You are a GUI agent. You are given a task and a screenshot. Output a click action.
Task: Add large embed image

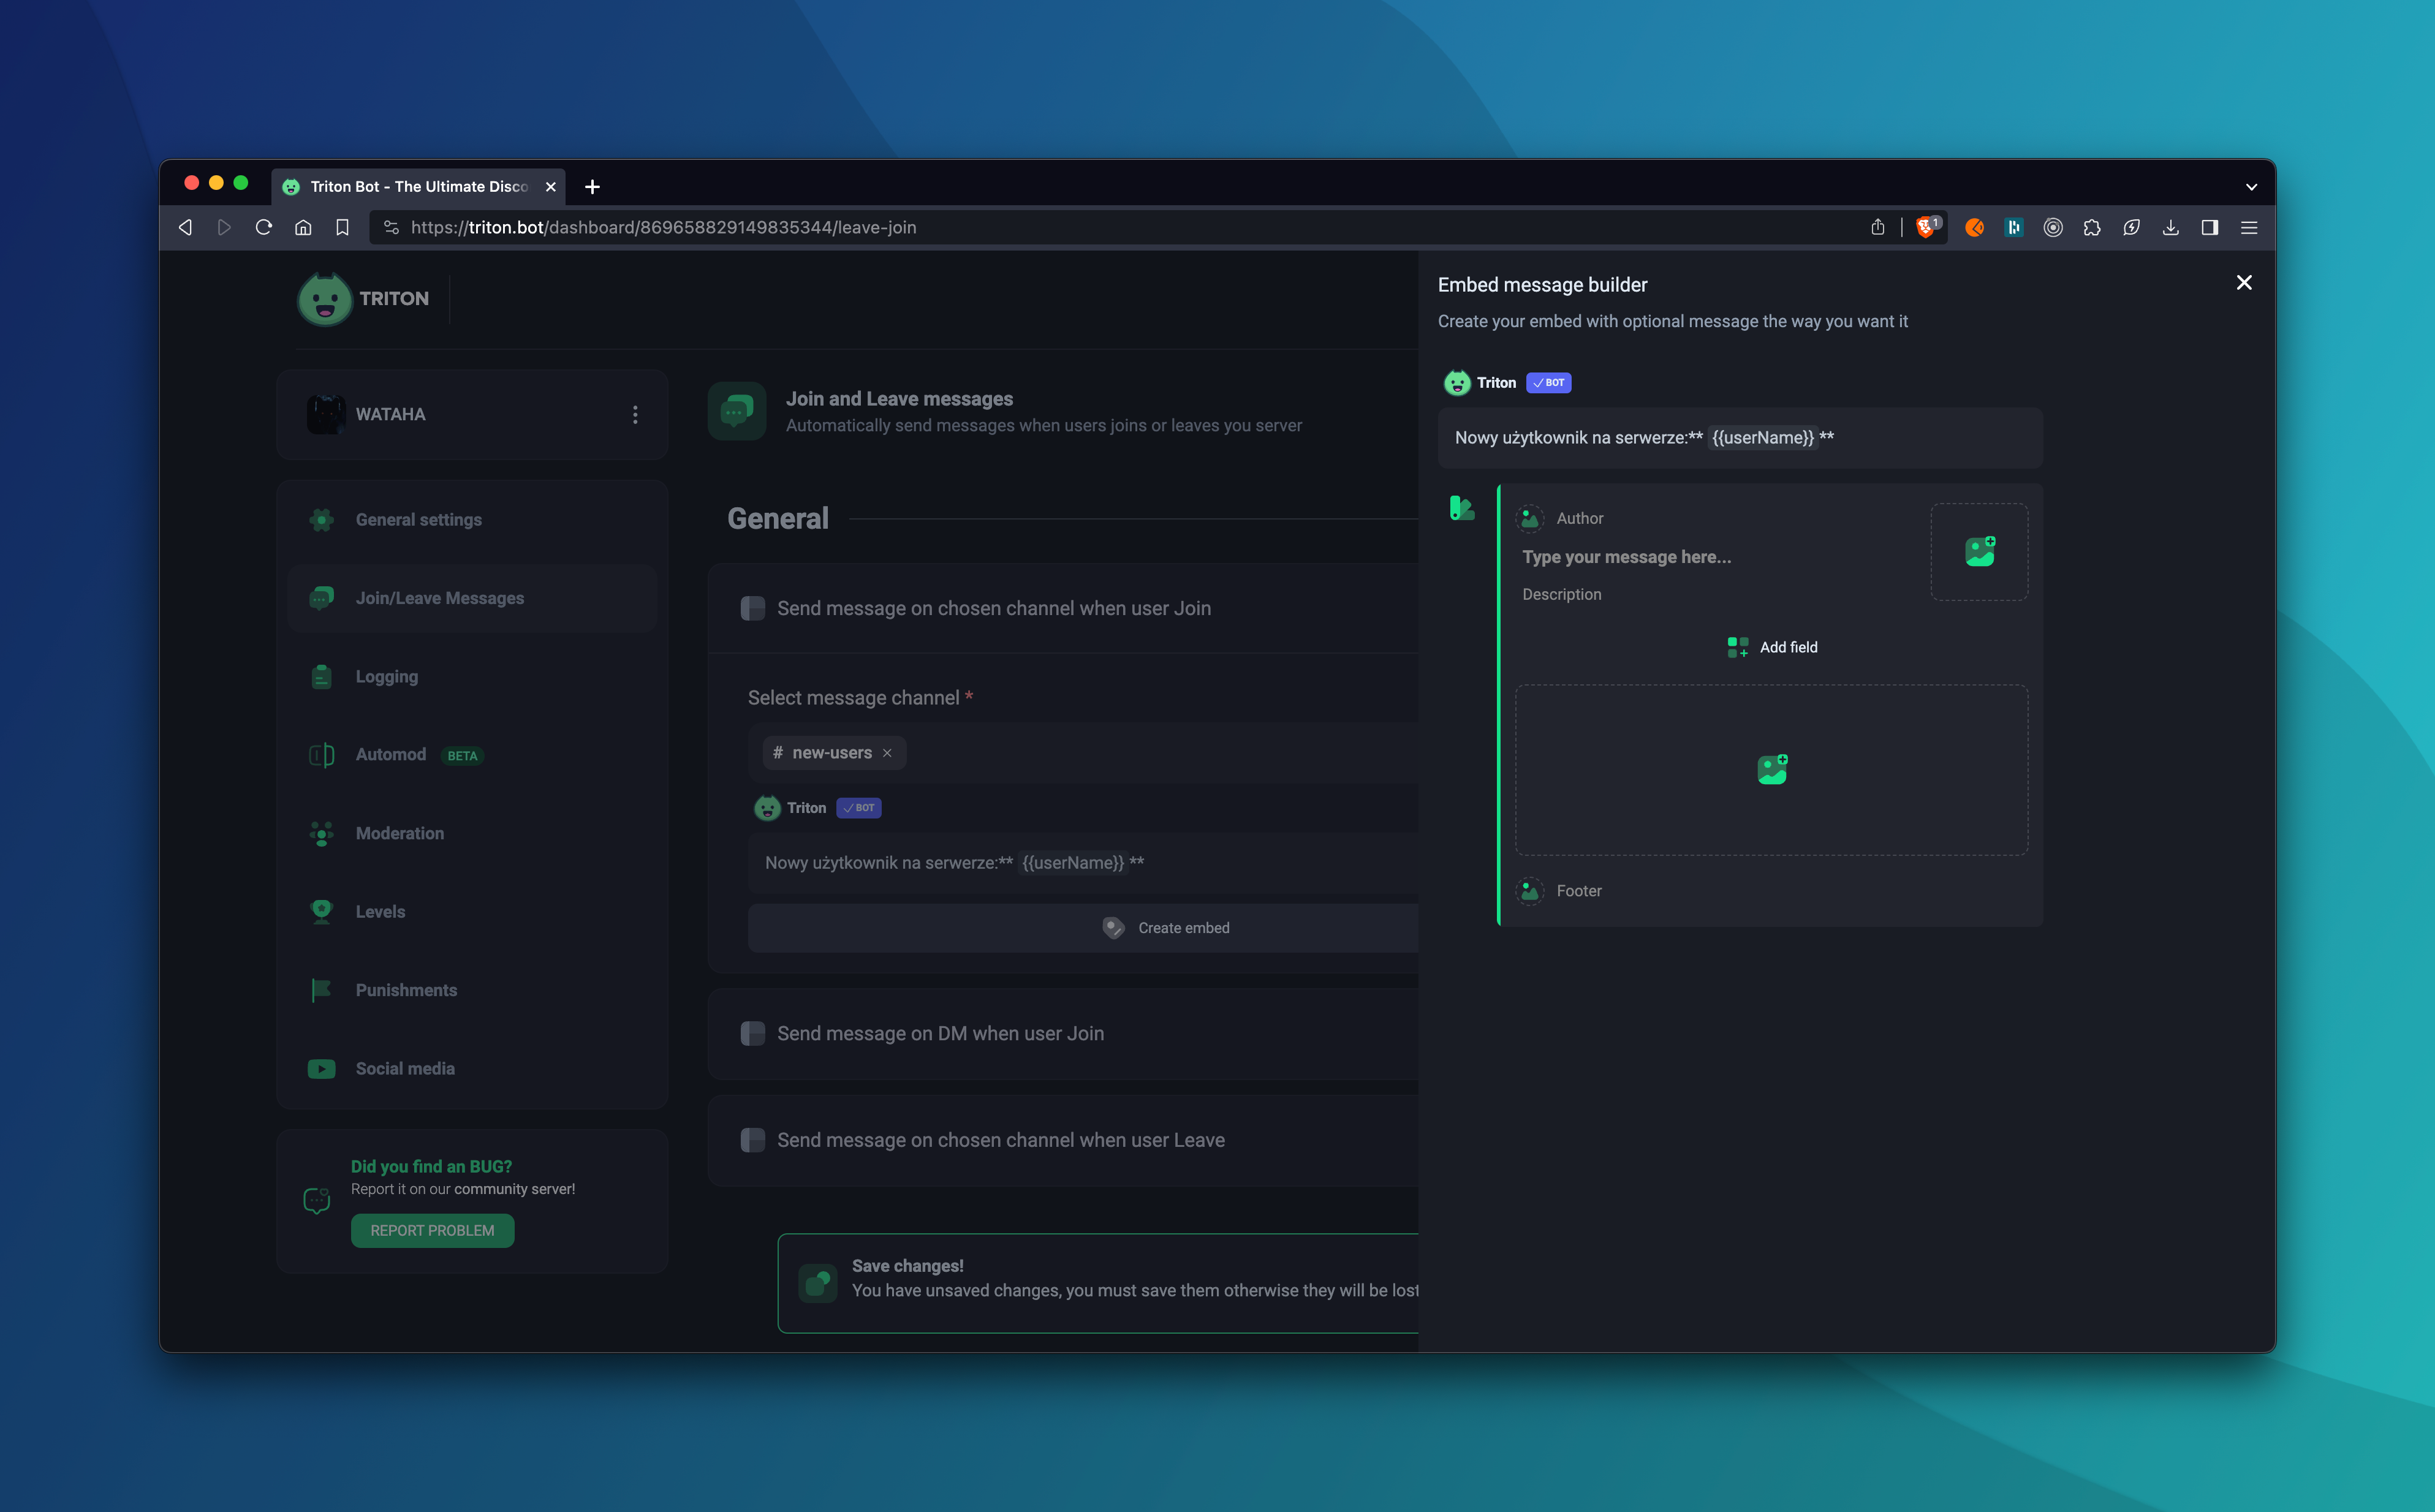coord(1771,769)
